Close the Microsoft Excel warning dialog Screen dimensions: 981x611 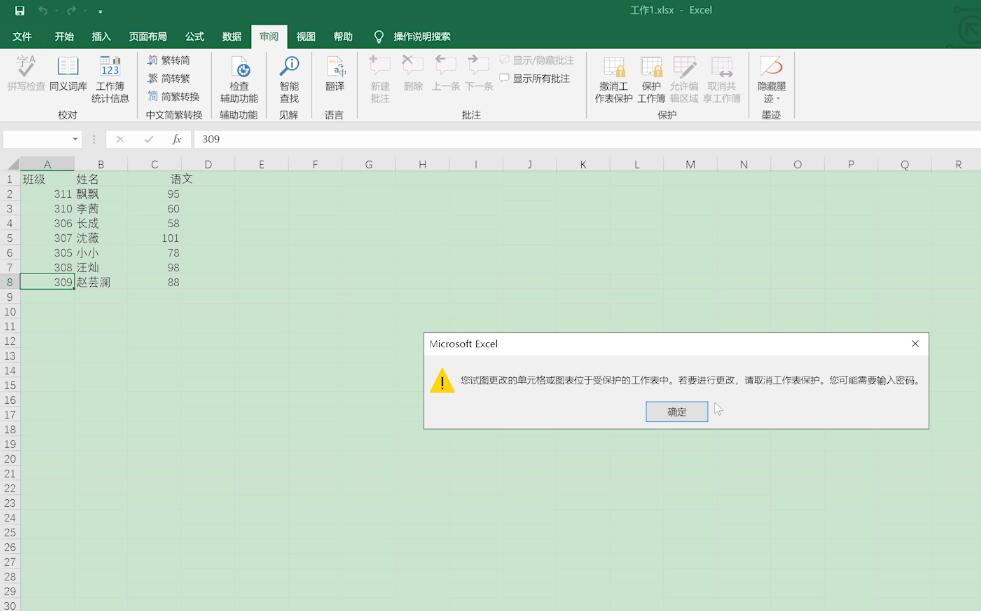[x=915, y=344]
